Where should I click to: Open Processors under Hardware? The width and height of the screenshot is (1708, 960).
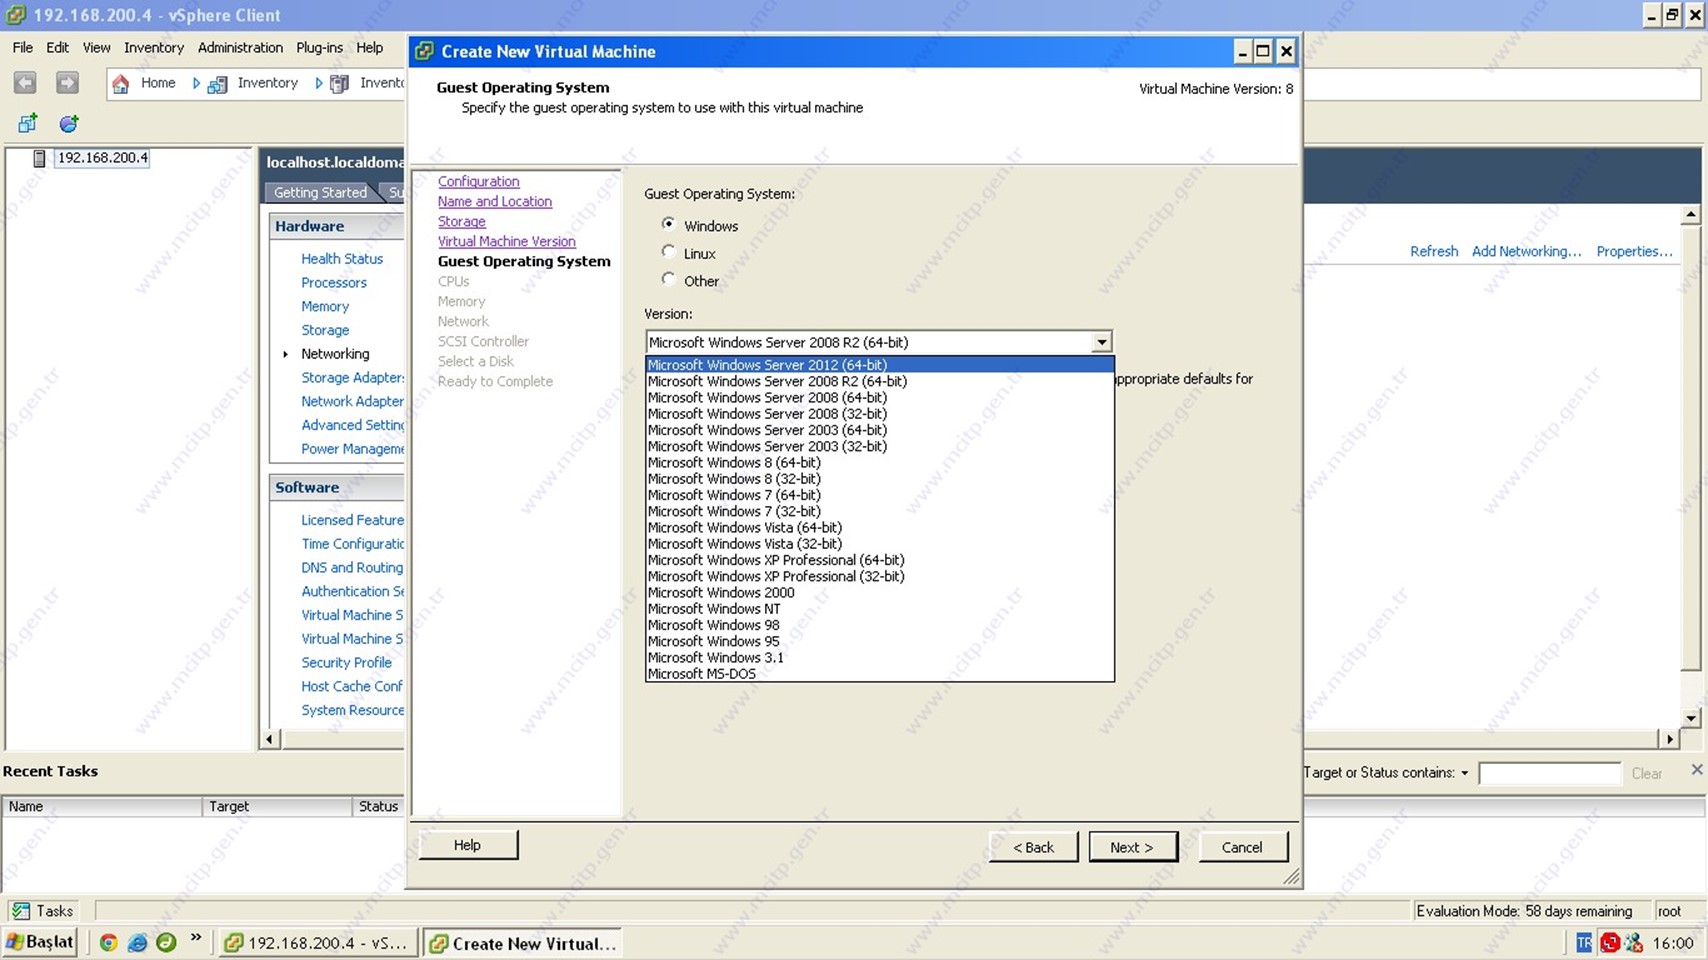point(334,282)
